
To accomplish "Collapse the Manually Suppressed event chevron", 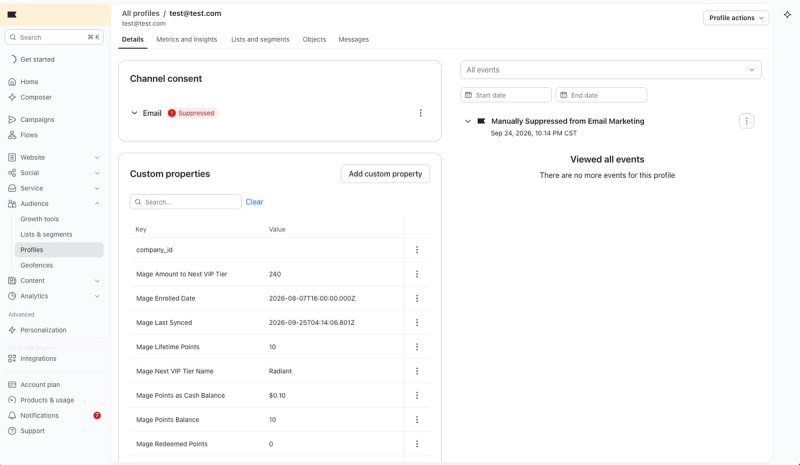I will [x=467, y=121].
